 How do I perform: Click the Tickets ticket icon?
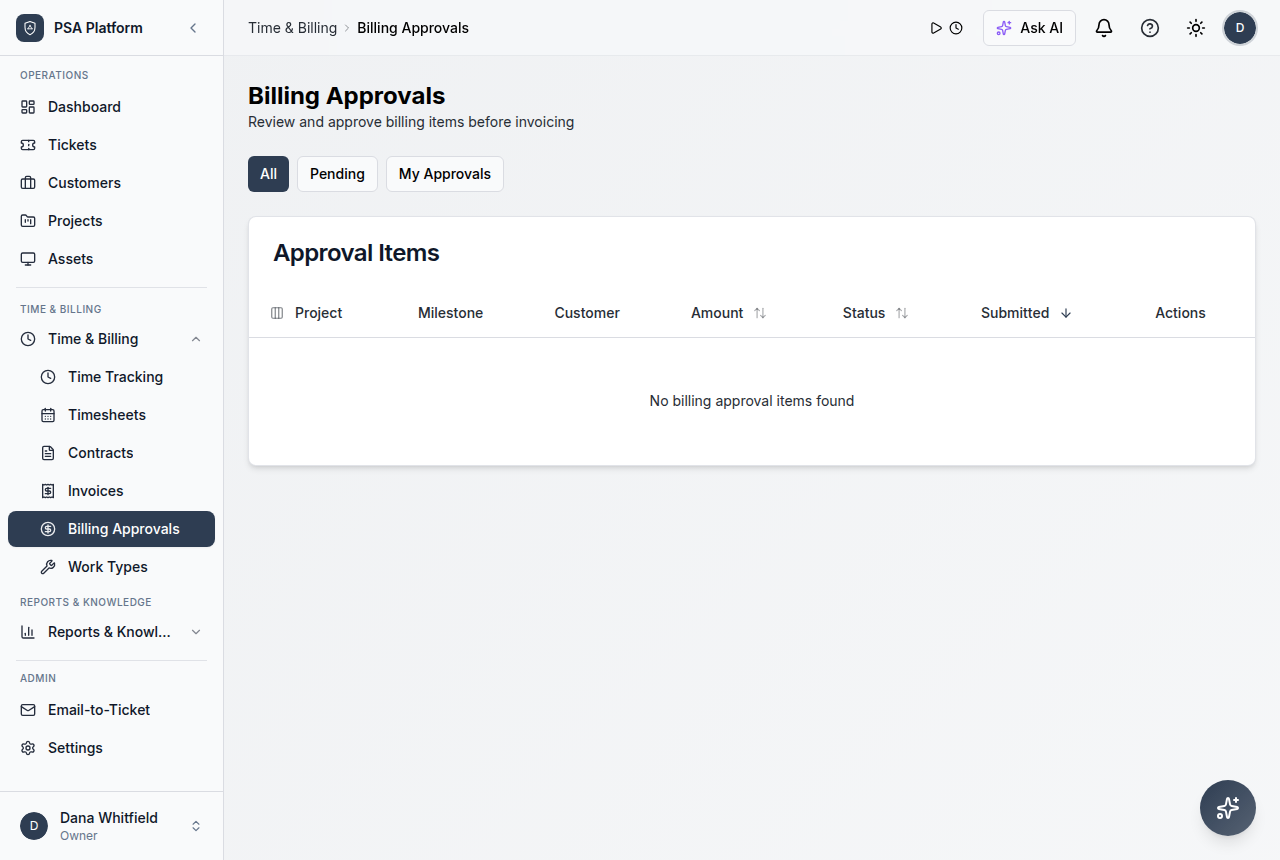coord(28,145)
